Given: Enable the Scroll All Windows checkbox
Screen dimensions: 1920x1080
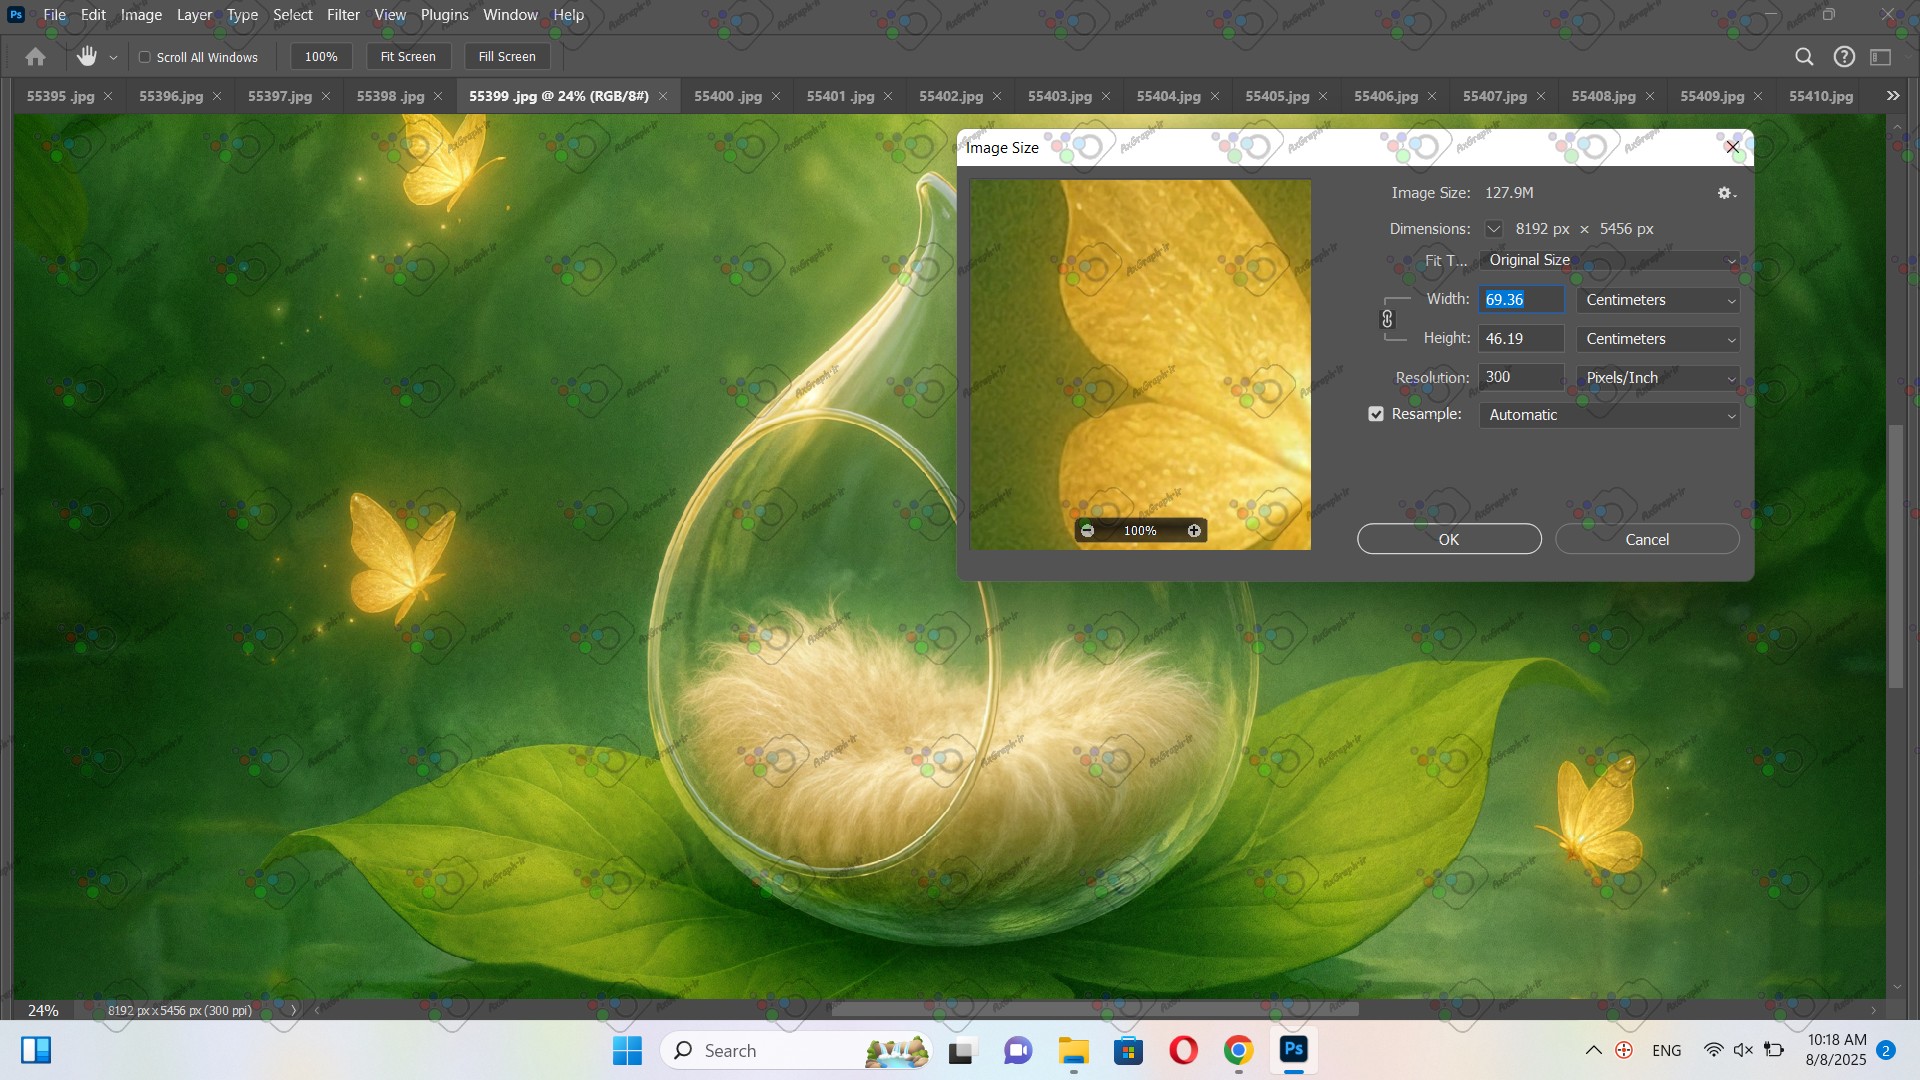Looking at the screenshot, I should tap(145, 57).
